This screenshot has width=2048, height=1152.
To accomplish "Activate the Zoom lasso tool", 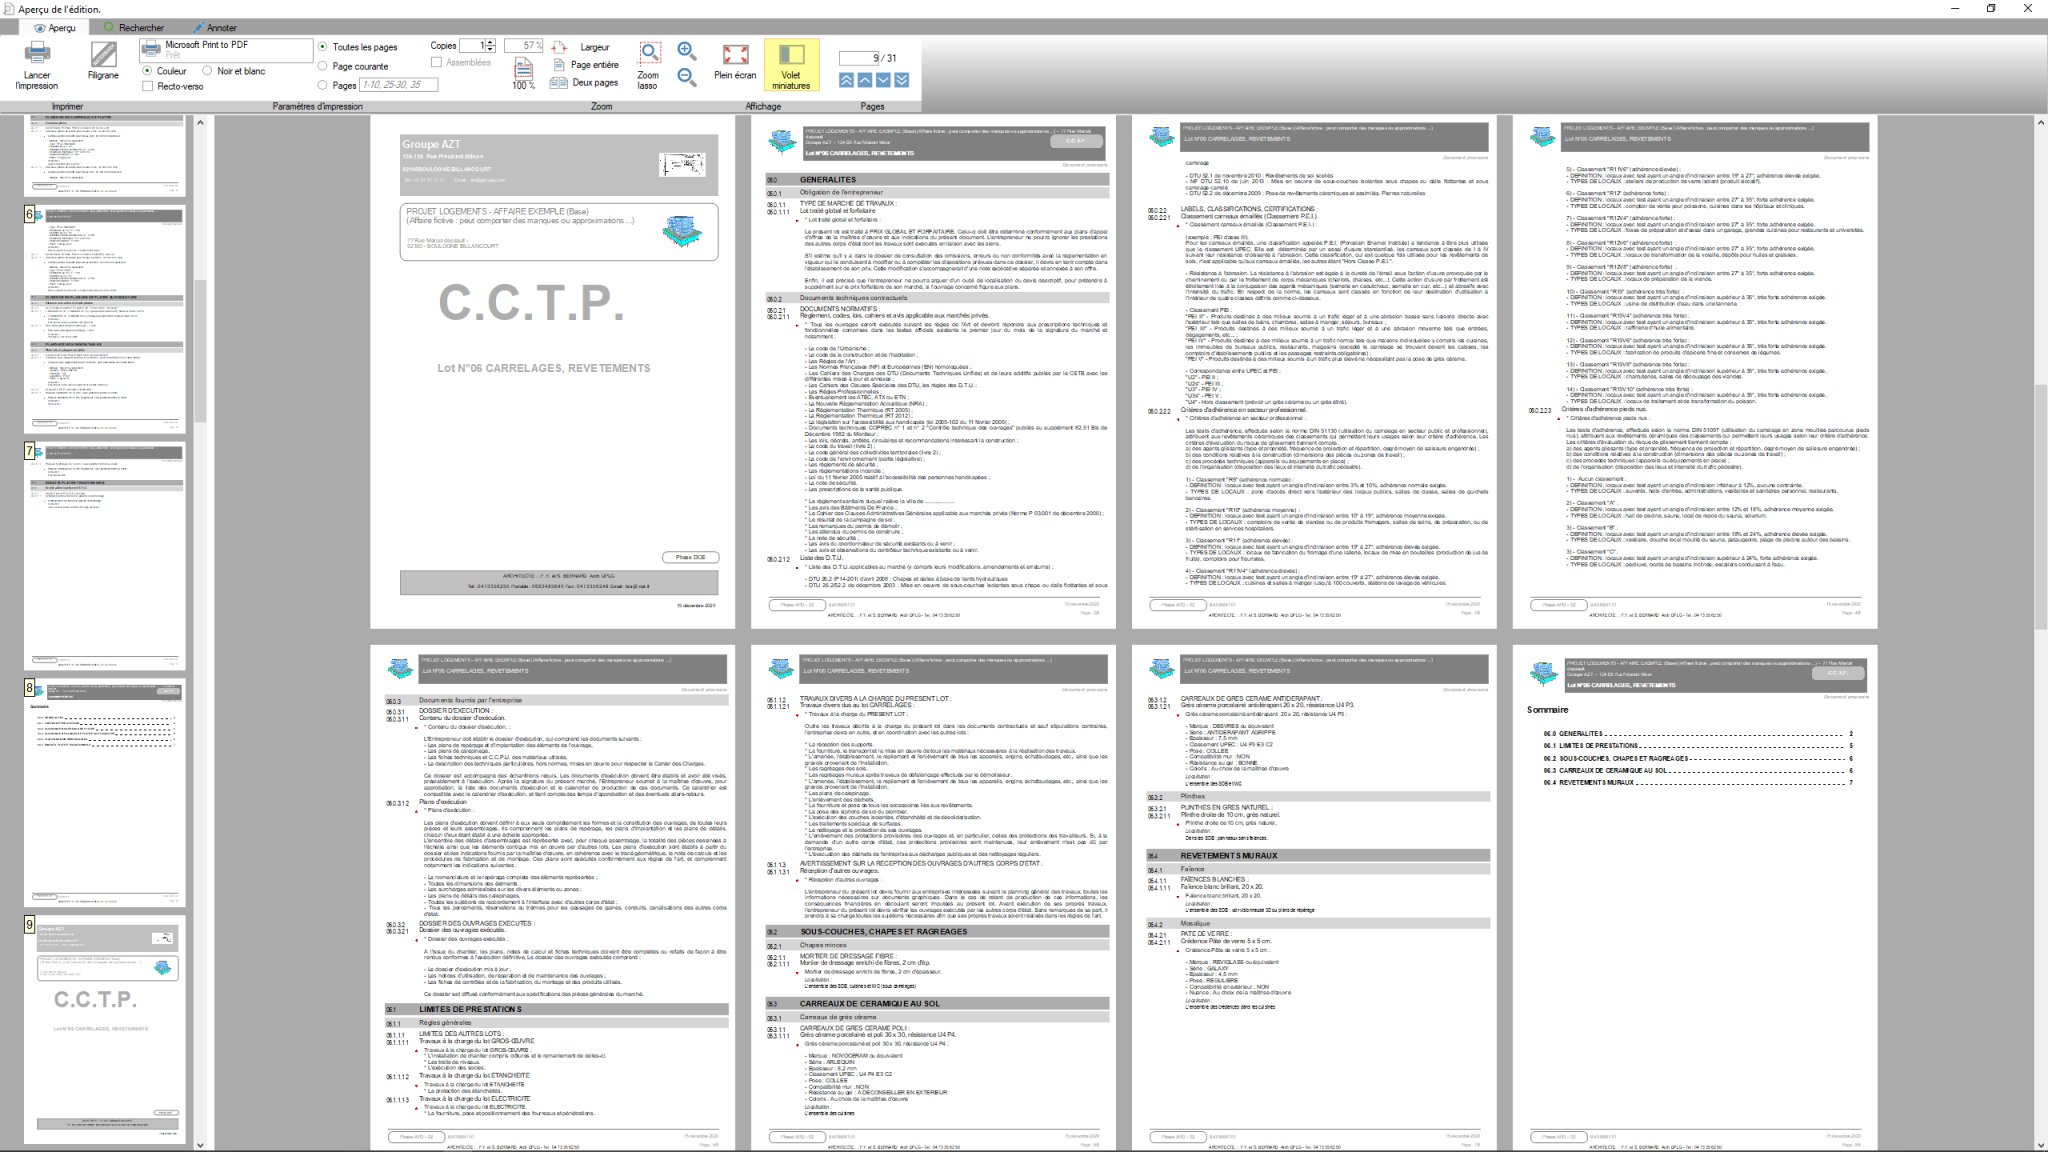I will [x=649, y=53].
